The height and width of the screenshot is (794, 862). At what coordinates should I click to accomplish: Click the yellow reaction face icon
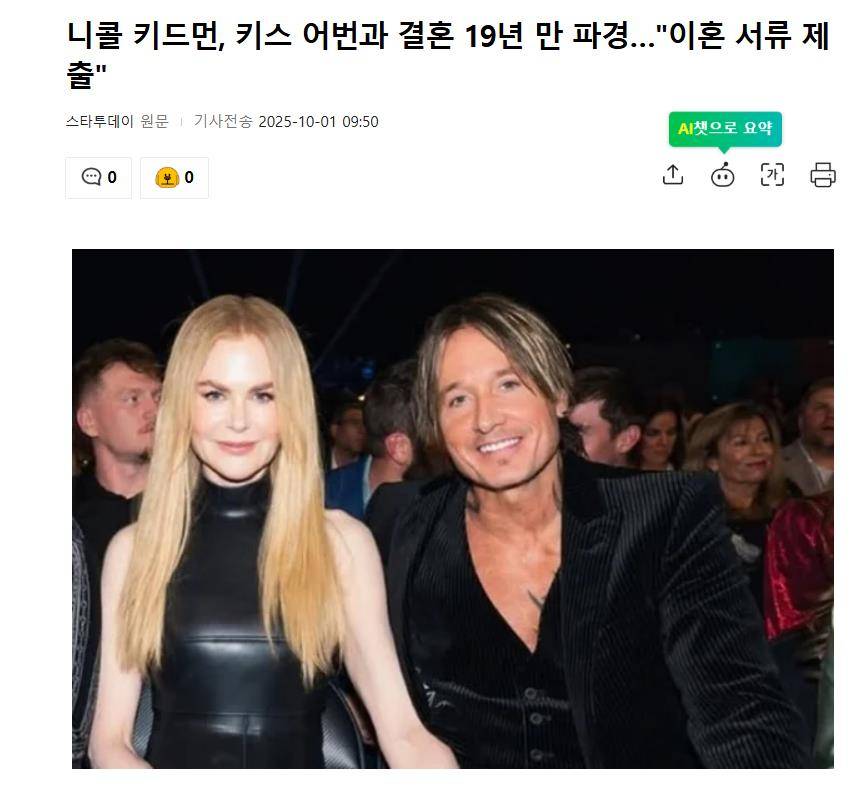coord(167,178)
